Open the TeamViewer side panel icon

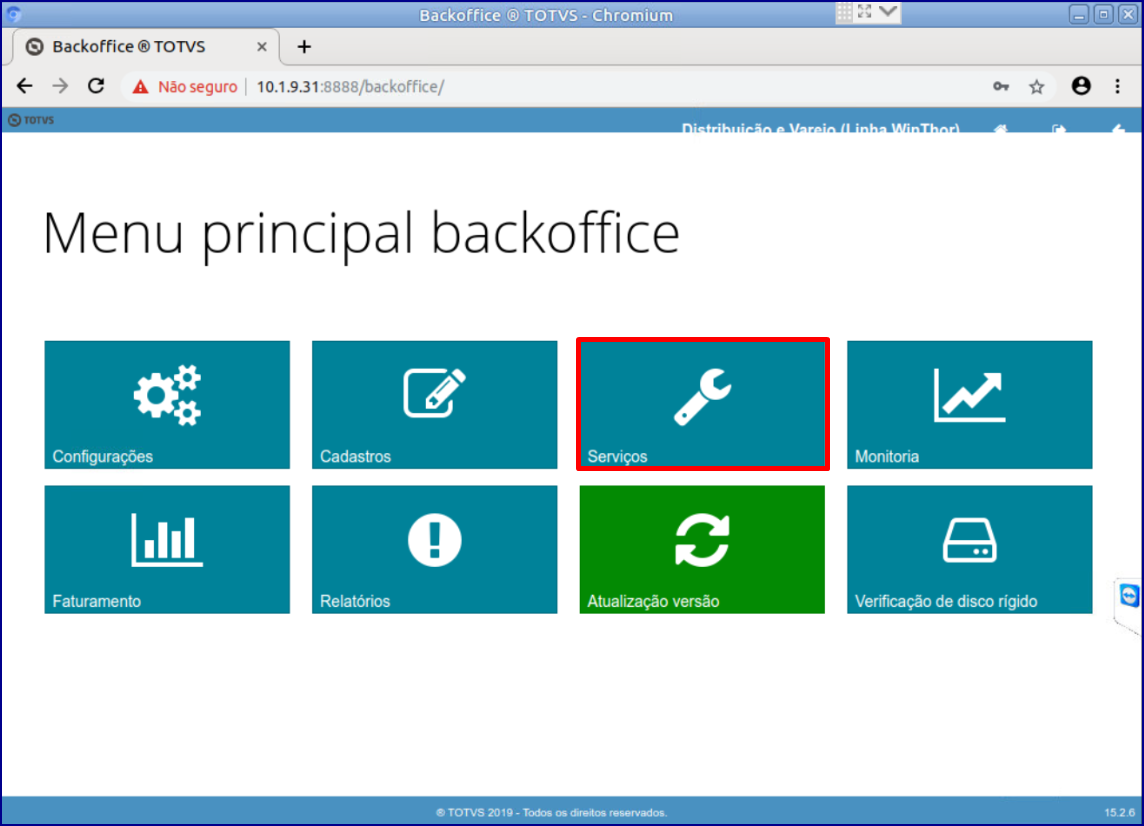click(1129, 595)
